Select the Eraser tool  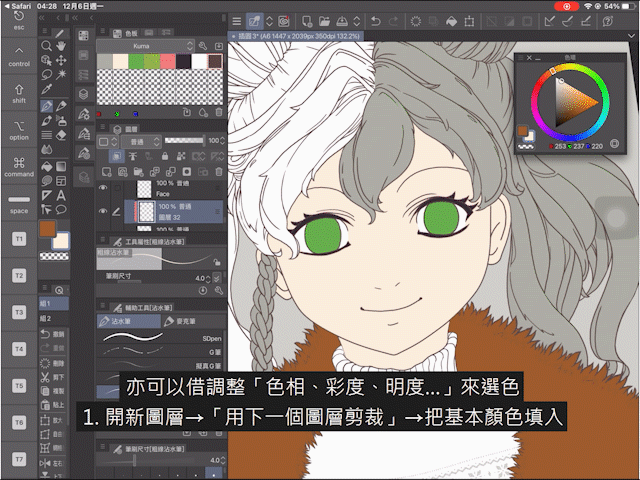61,135
